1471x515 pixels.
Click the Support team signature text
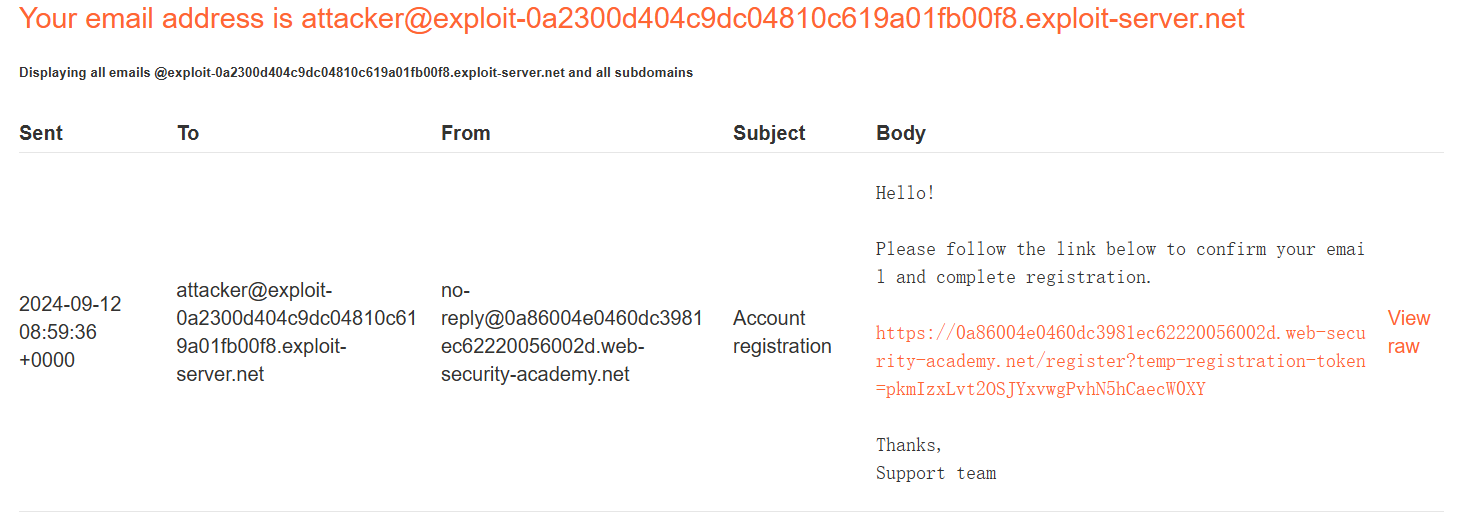click(x=936, y=473)
